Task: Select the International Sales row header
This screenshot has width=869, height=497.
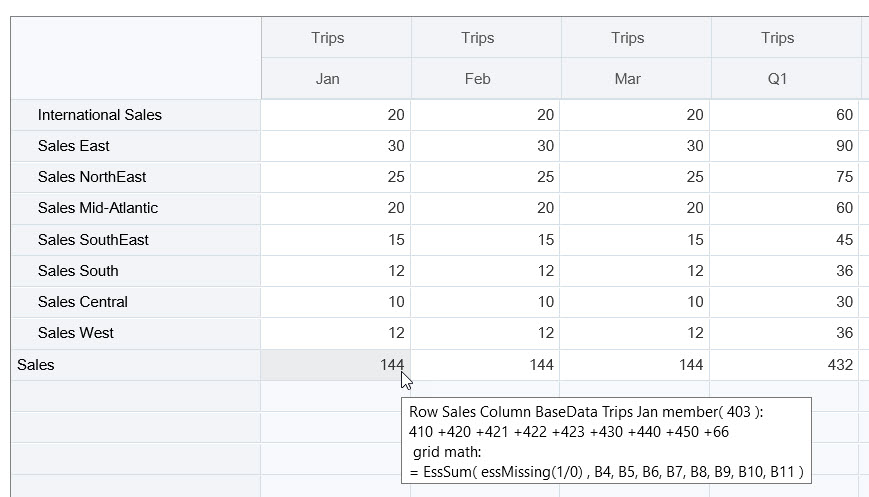Action: coord(100,115)
